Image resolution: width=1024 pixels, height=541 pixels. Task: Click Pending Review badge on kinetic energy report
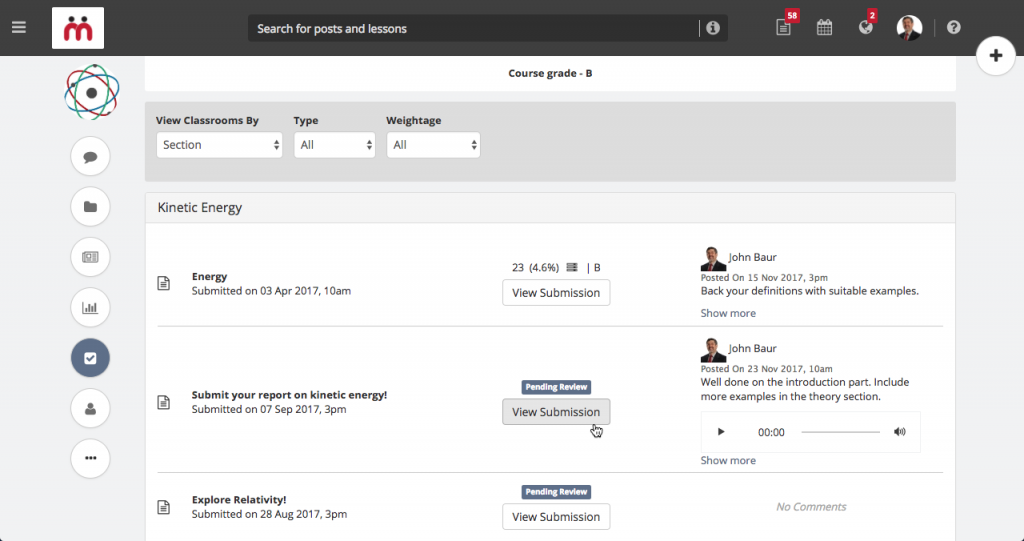(x=556, y=387)
